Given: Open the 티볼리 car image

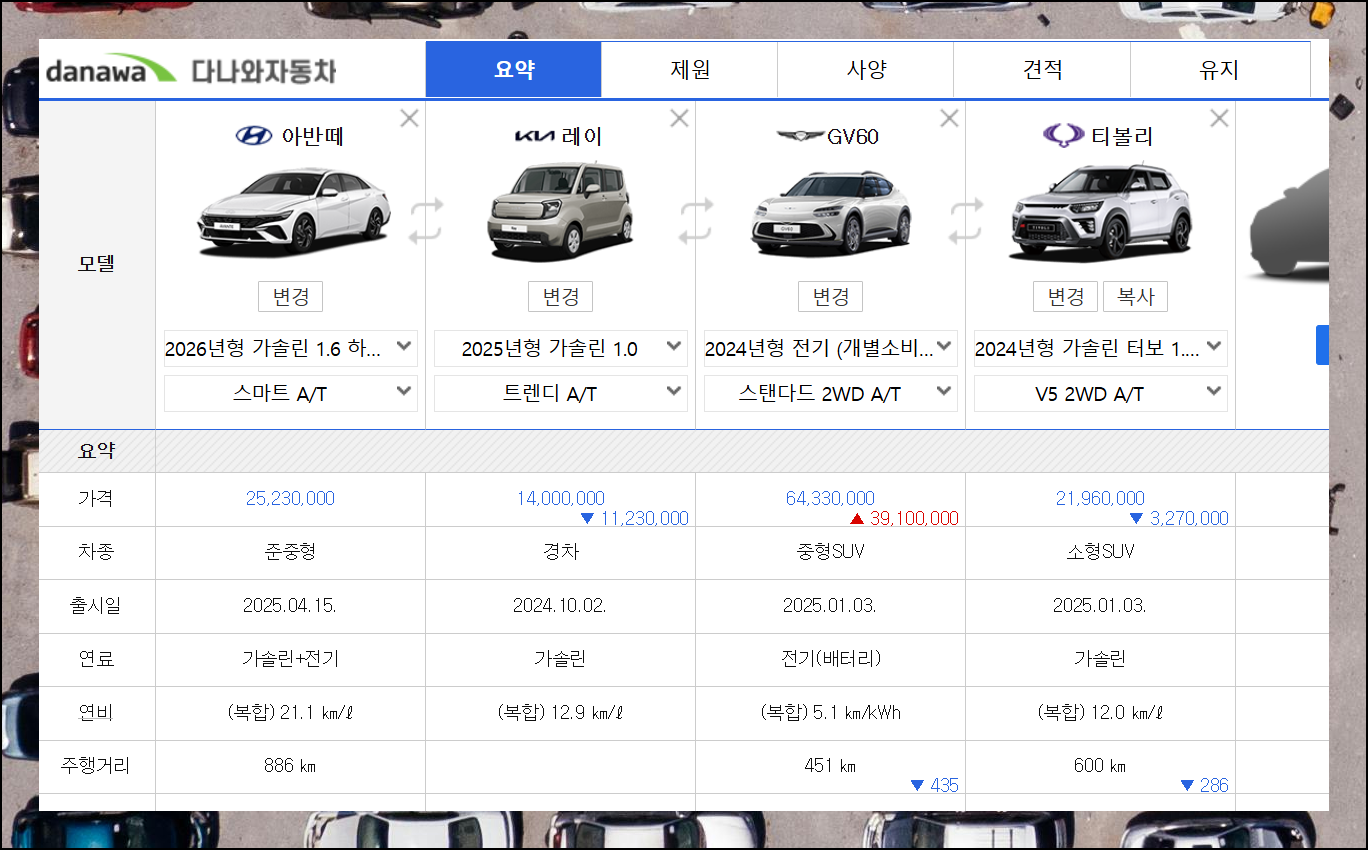Looking at the screenshot, I should tap(1101, 212).
